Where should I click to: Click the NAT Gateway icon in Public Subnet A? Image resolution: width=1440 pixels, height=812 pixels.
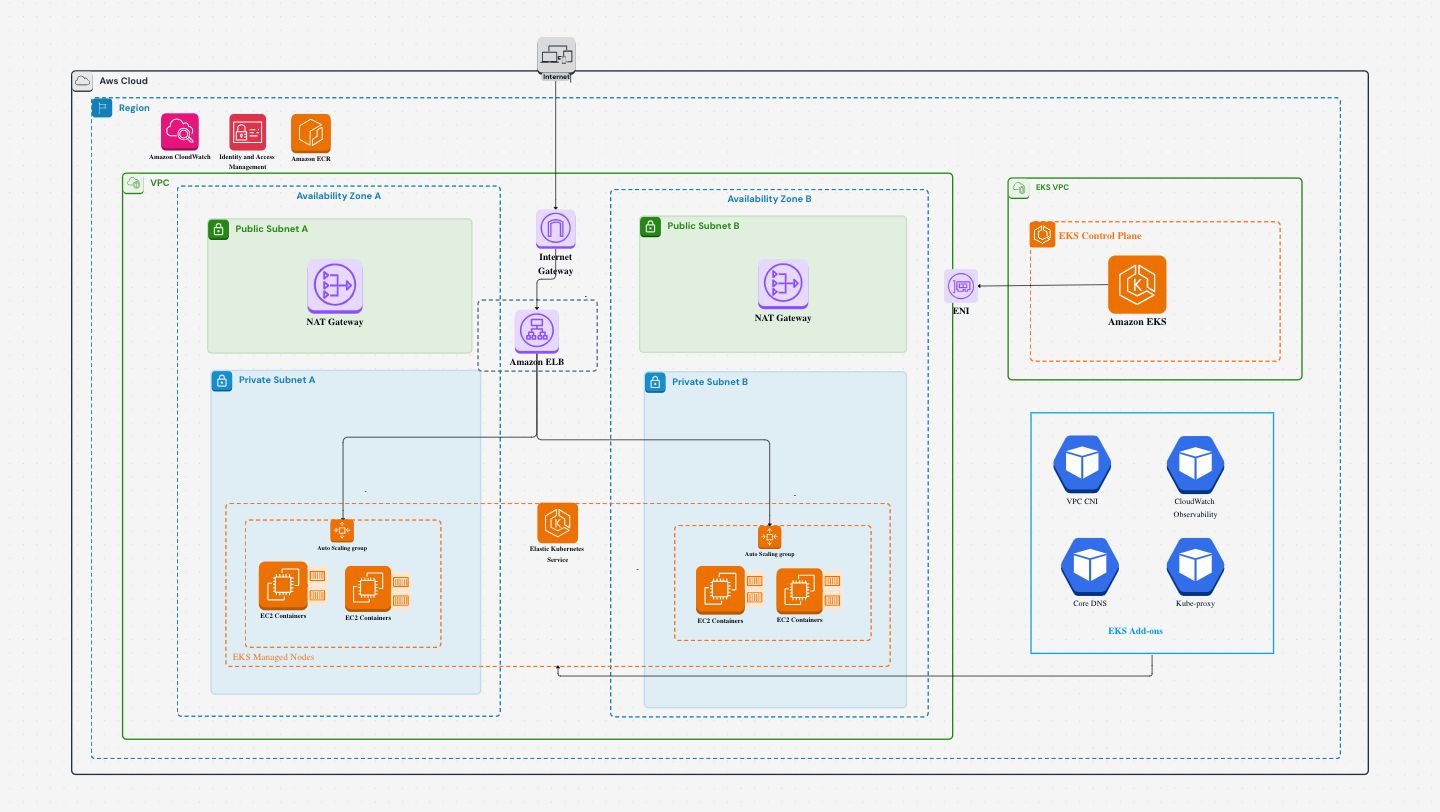point(335,286)
